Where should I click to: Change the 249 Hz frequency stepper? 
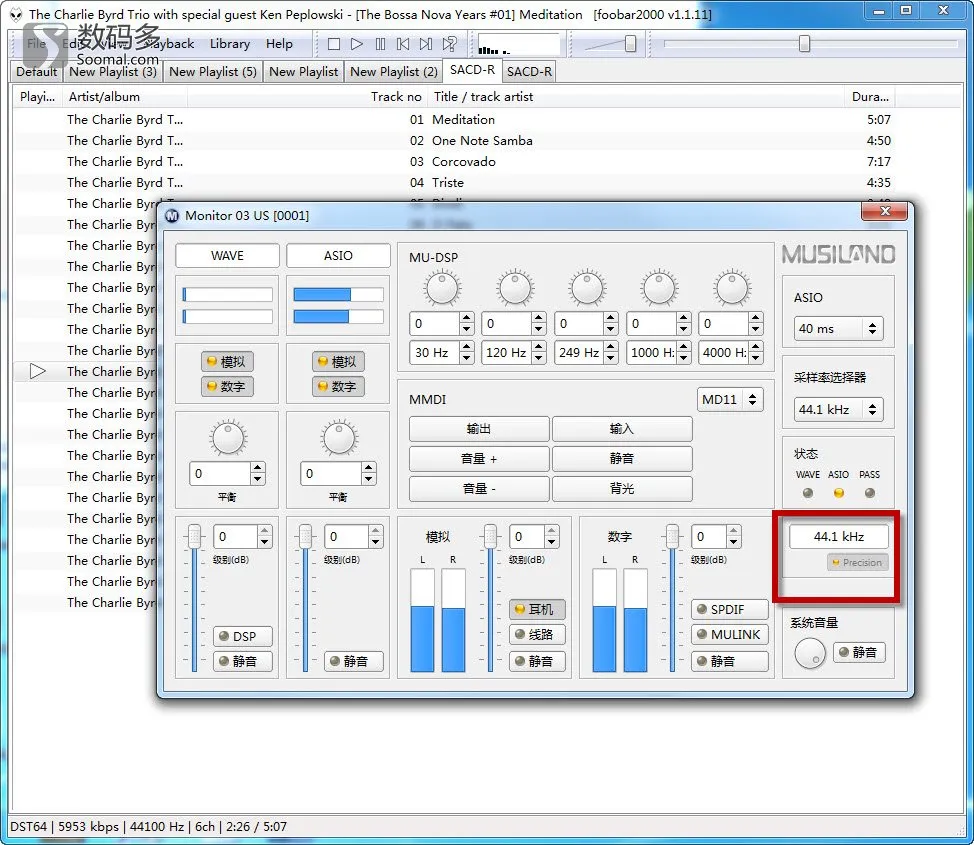611,352
